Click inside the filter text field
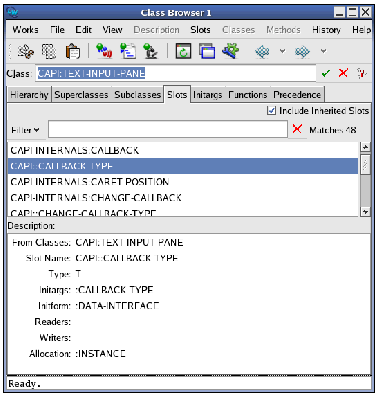This screenshot has height=398, width=379. point(168,129)
